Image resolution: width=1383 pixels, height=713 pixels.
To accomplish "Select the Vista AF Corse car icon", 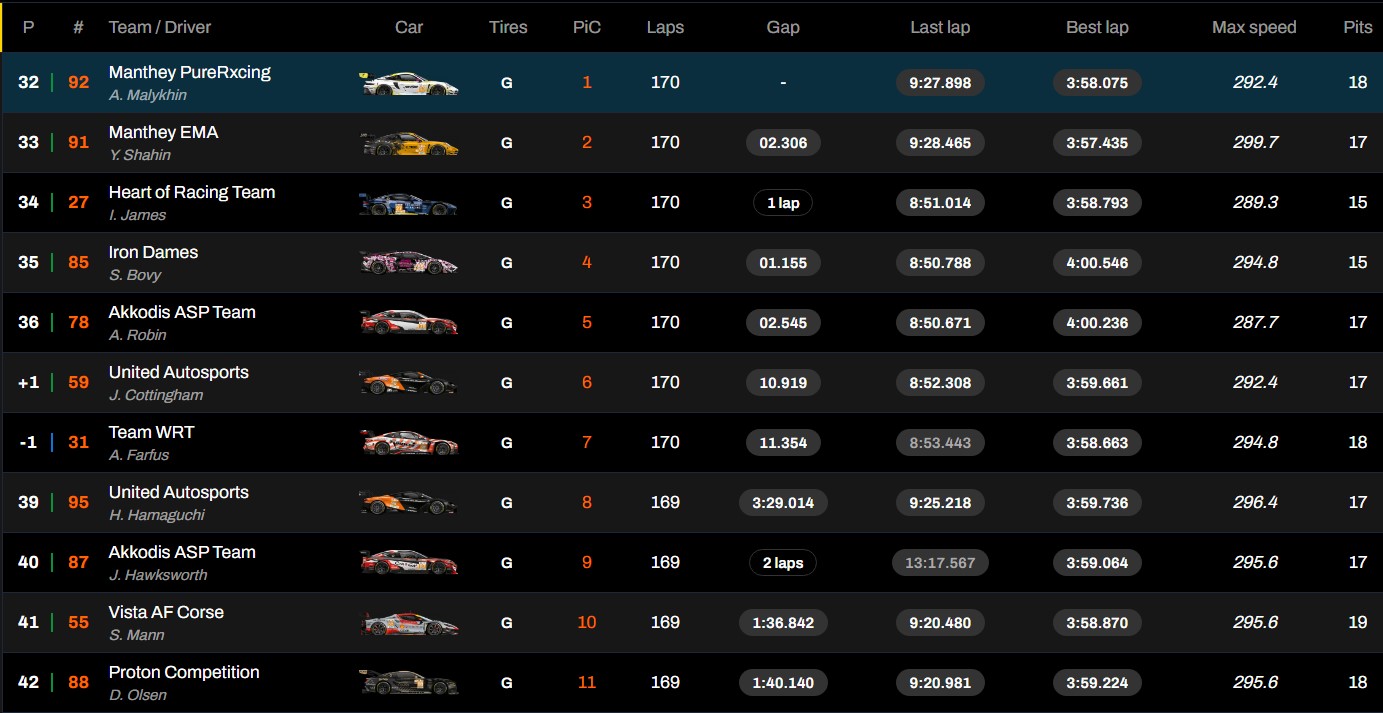I will (x=409, y=623).
